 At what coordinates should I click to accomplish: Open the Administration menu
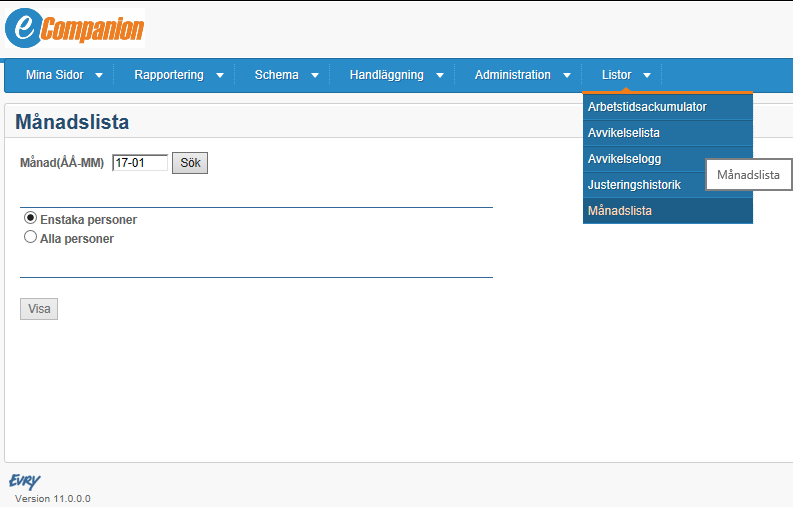(x=512, y=75)
